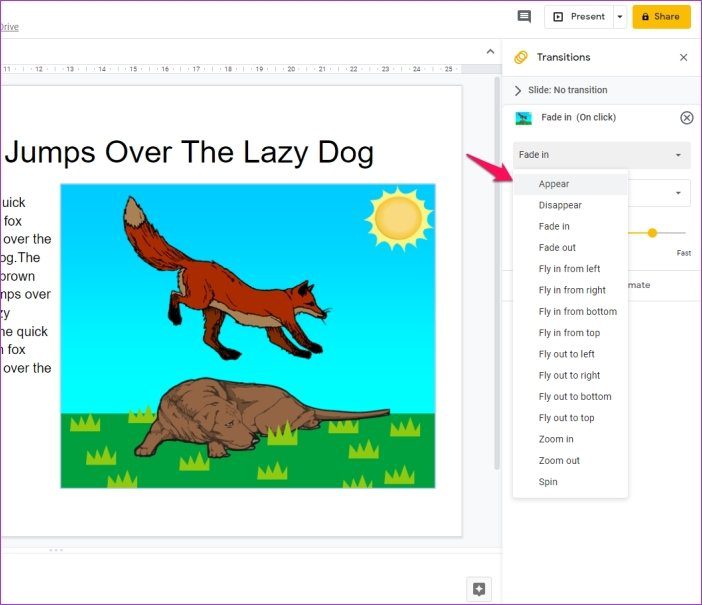Click the animation image thumbnail icon
Screen dimensions: 702x605
click(523, 118)
